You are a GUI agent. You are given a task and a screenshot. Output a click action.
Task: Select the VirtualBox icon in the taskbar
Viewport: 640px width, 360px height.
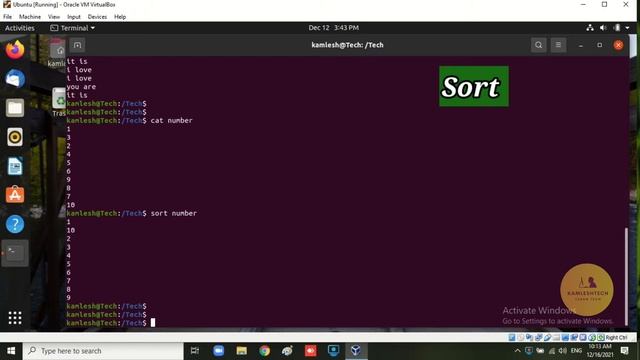point(356,351)
